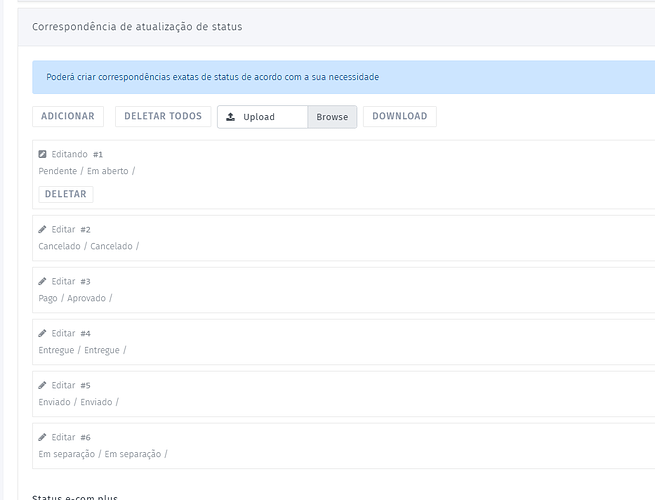Click the upload arrow icon
The height and width of the screenshot is (500, 655).
231,117
